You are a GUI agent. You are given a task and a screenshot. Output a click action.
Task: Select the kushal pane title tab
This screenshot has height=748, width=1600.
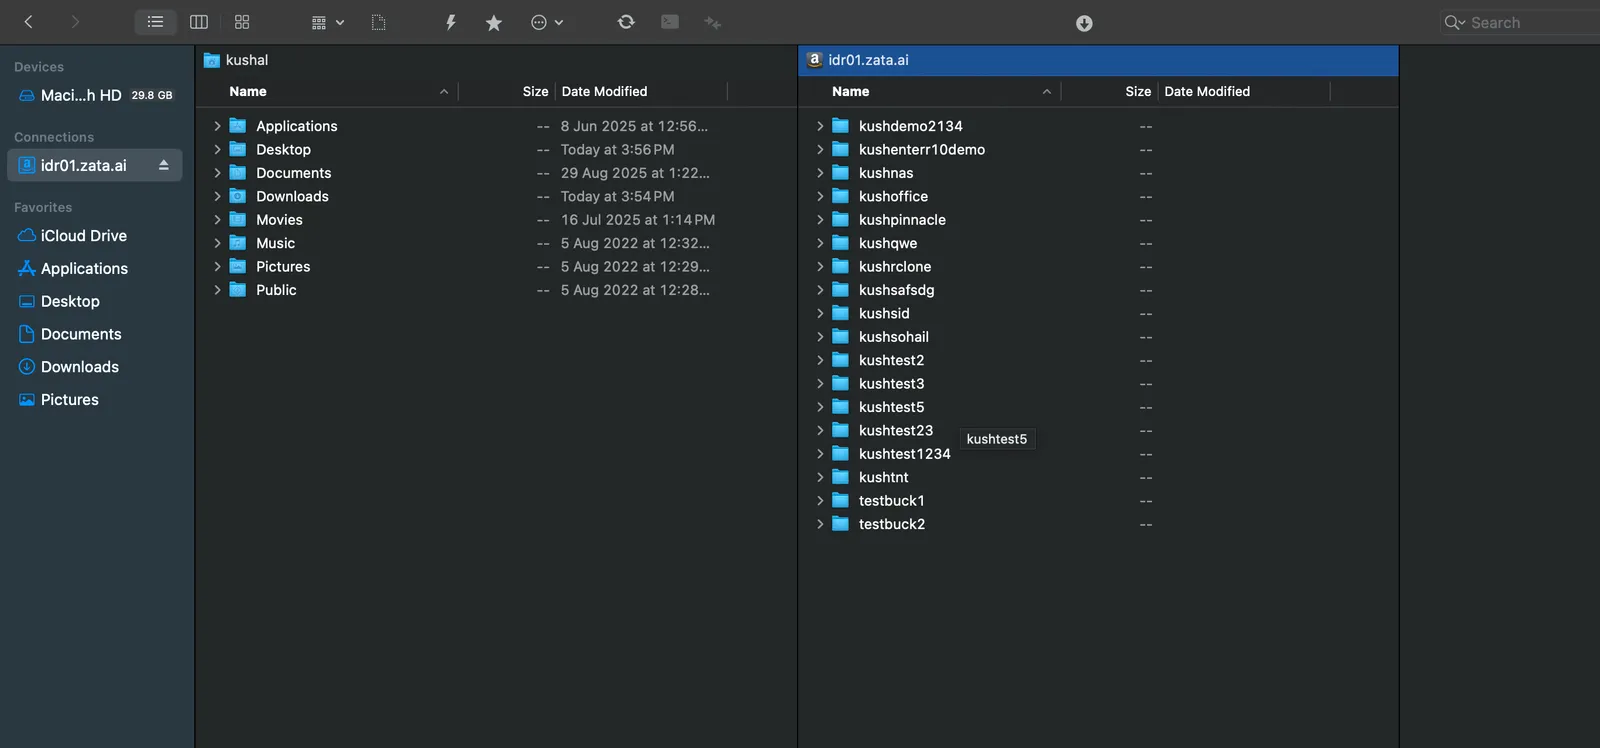pyautogui.click(x=496, y=60)
